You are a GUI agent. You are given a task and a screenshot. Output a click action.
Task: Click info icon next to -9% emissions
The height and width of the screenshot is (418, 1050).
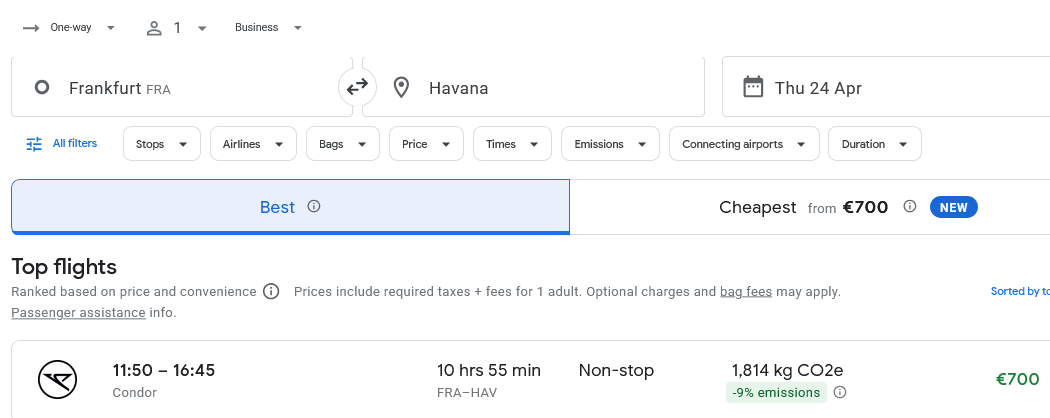(840, 393)
